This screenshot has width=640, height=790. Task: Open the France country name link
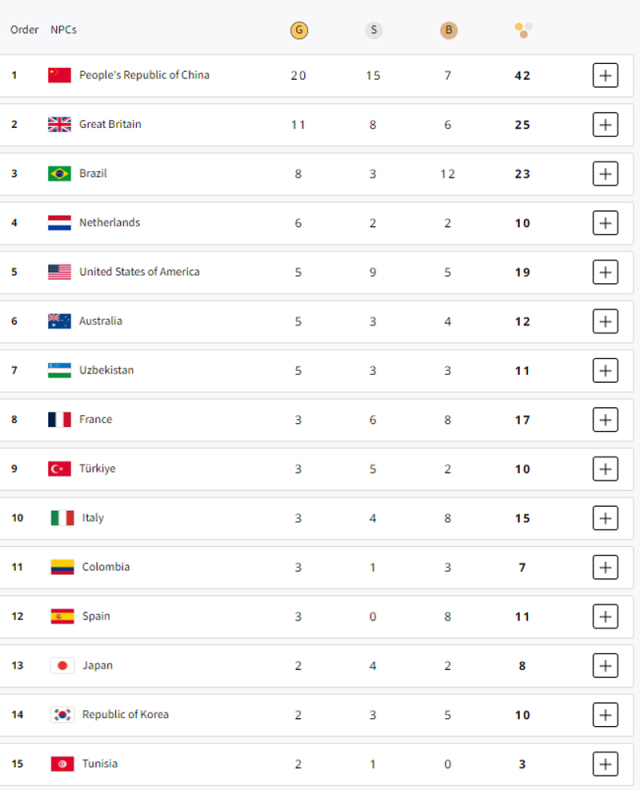tap(96, 419)
